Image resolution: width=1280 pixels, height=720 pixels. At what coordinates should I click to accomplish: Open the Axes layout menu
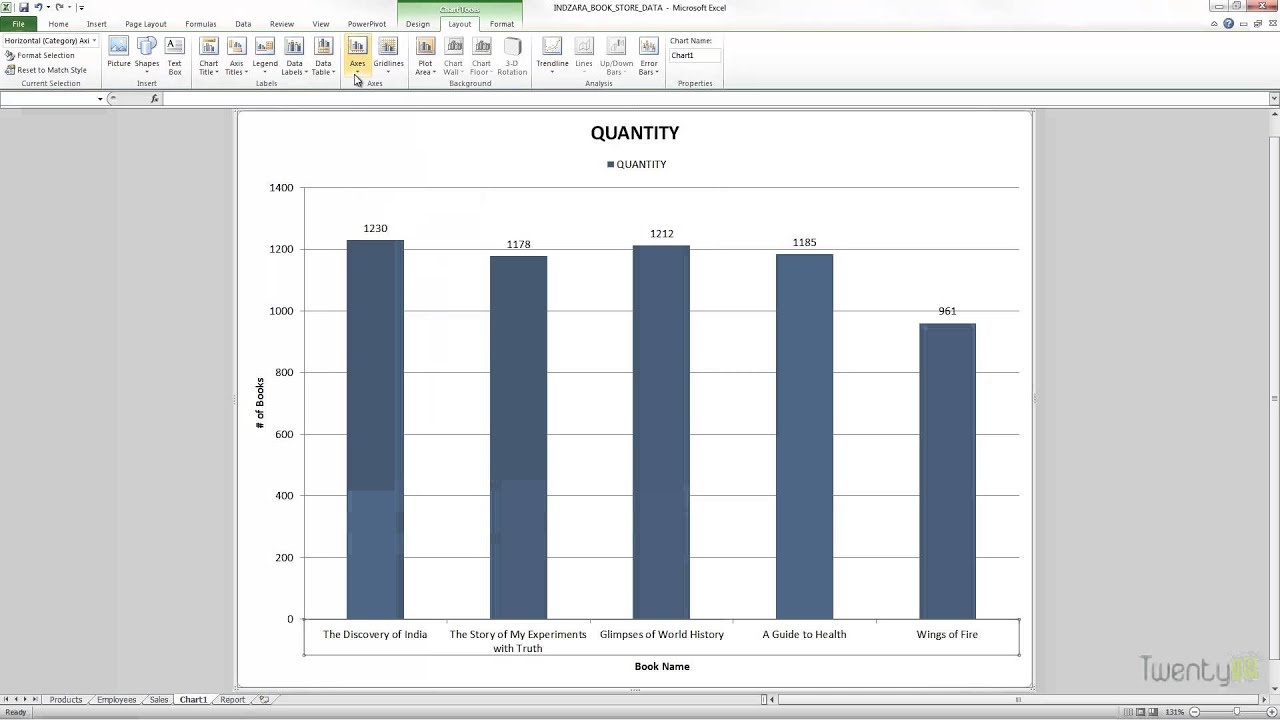(357, 56)
